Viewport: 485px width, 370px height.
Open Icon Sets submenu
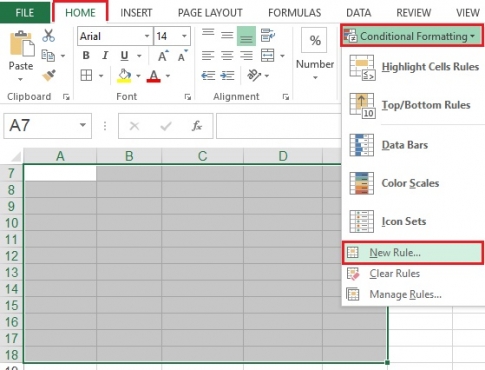tap(413, 221)
